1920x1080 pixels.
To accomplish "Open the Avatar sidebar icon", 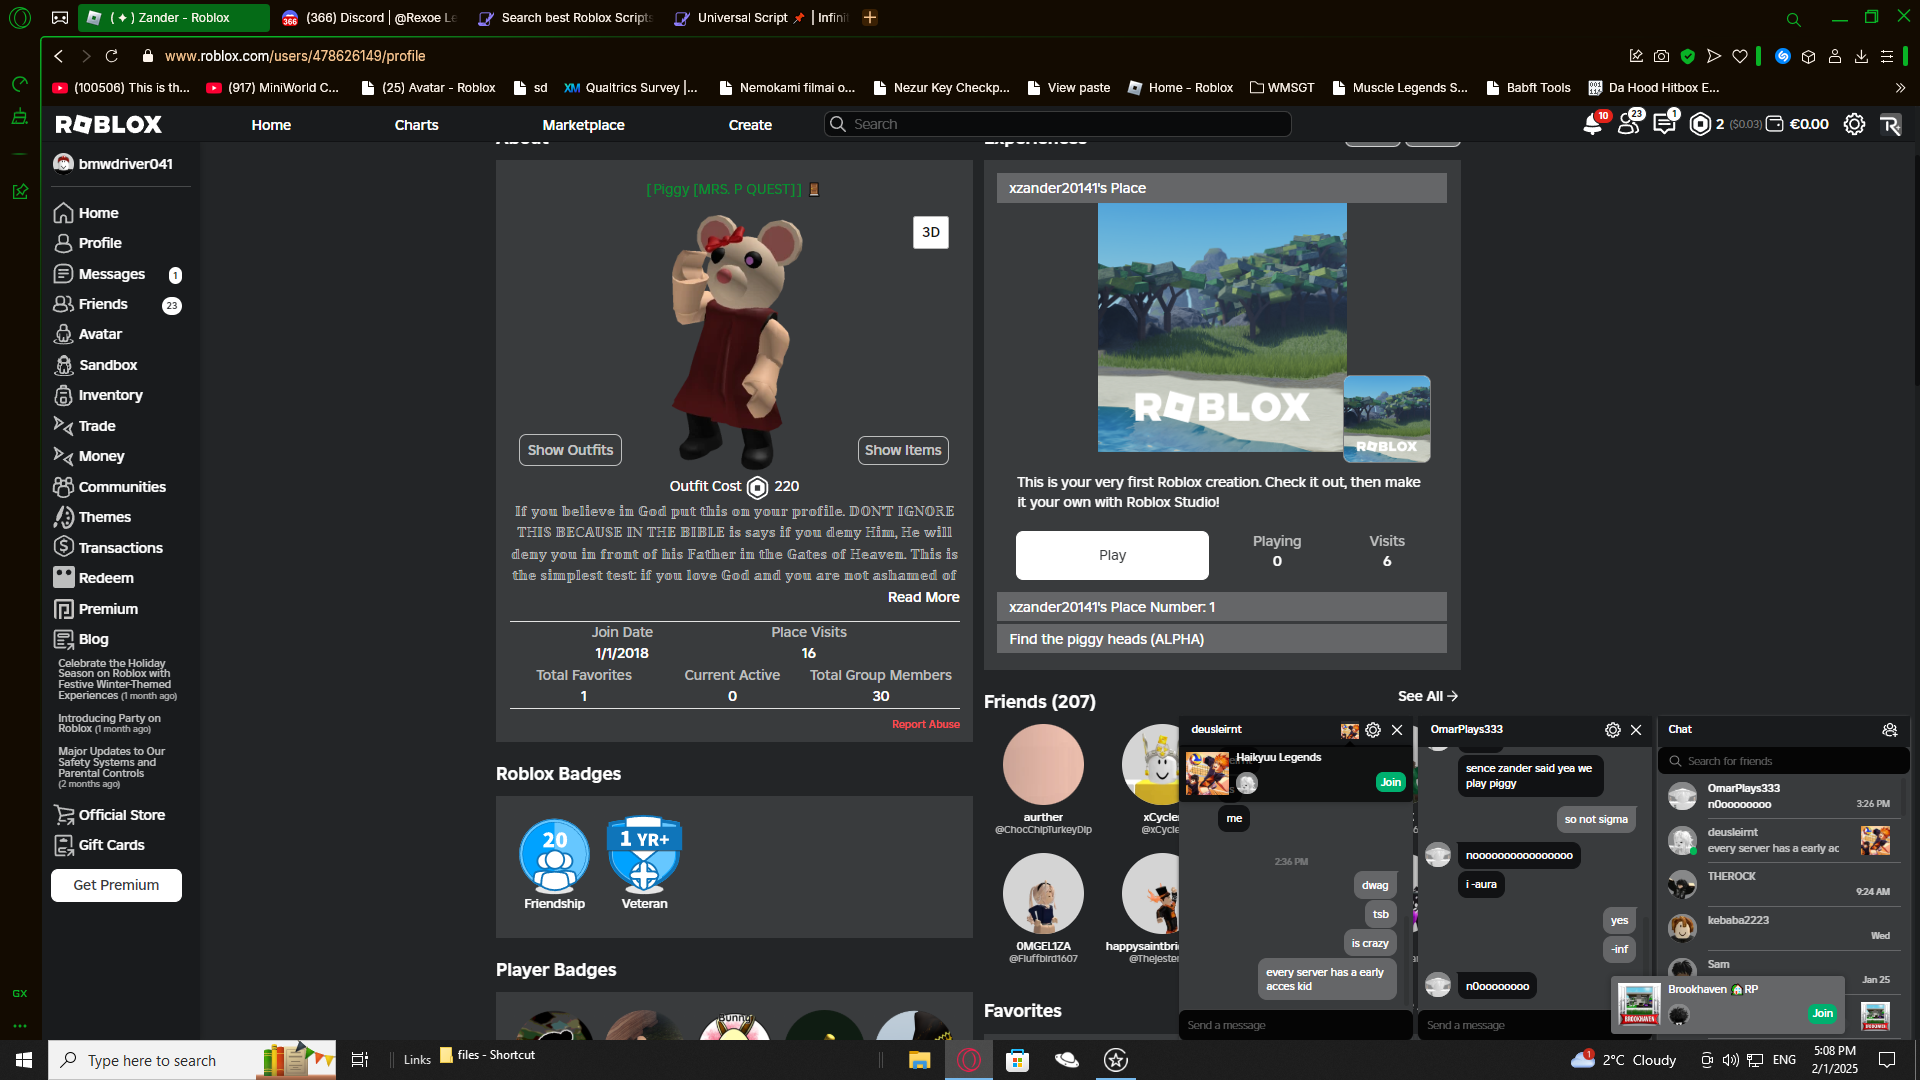I will coord(64,334).
